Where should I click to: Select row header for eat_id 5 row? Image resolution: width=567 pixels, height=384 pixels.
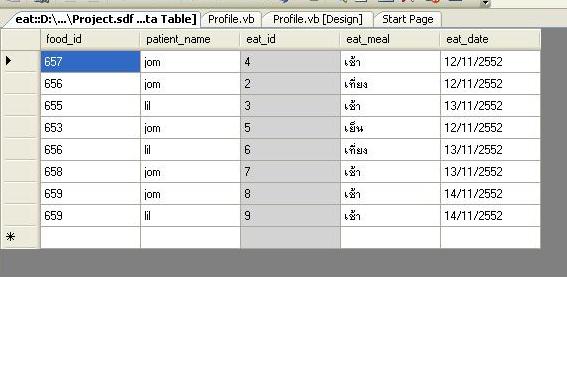pyautogui.click(x=21, y=128)
